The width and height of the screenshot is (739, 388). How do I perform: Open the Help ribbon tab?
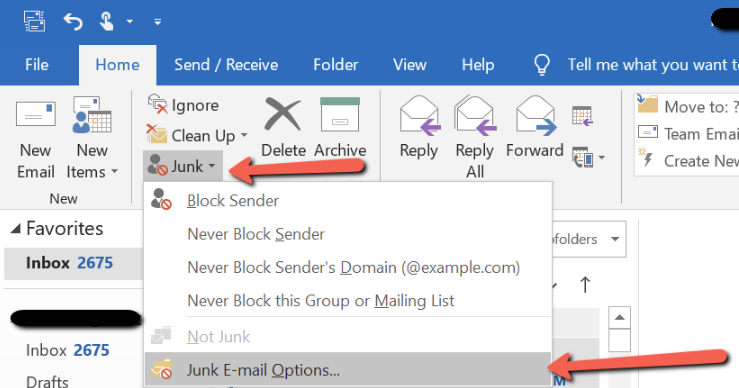pyautogui.click(x=478, y=65)
